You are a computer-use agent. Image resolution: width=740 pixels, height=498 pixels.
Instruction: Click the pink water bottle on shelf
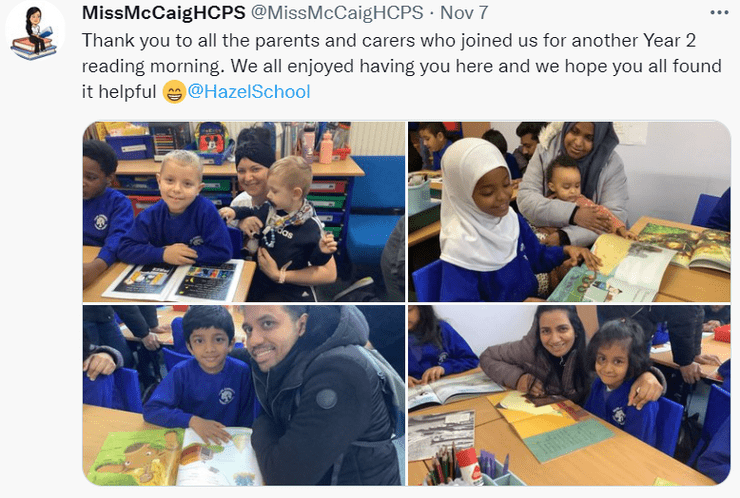326,147
